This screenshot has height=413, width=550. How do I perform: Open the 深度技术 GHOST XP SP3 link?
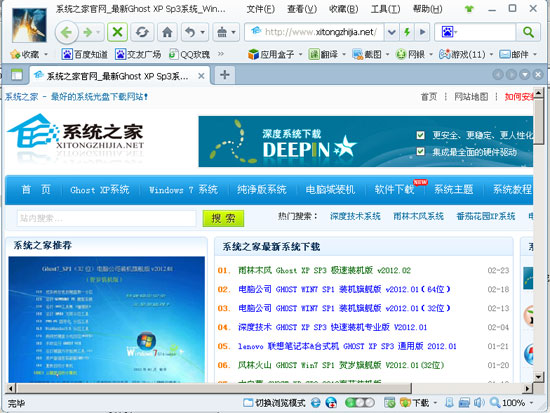click(x=332, y=327)
